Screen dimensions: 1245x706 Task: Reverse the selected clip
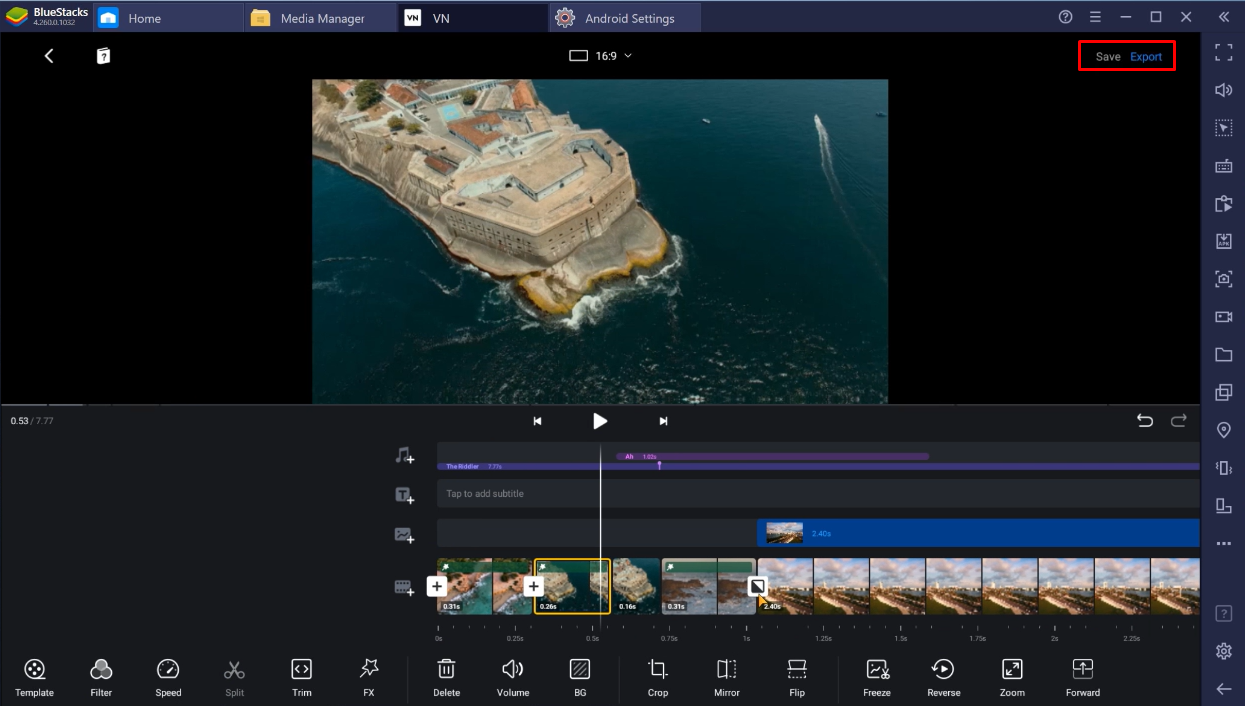pyautogui.click(x=942, y=677)
